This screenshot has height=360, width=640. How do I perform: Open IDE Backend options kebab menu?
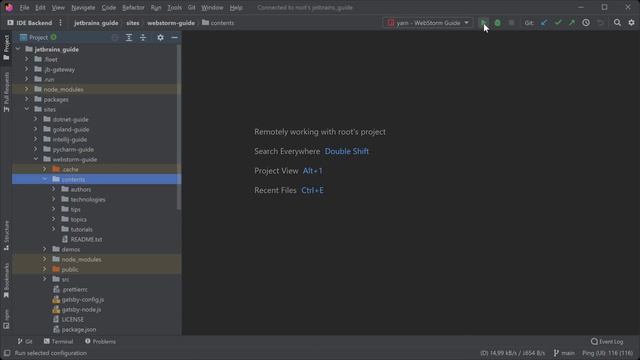tap(60, 23)
